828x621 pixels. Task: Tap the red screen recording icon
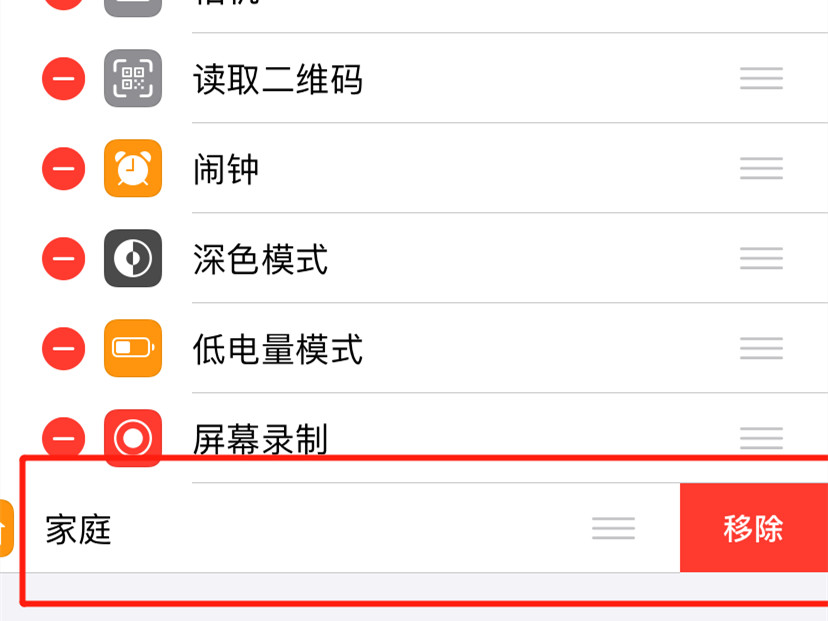133,438
